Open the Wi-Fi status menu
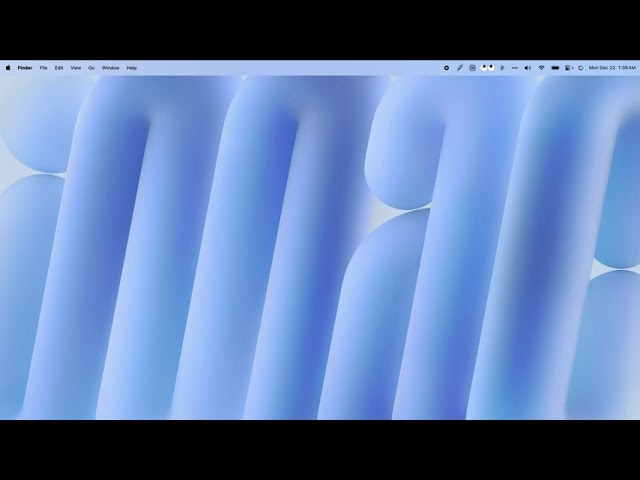 coord(541,68)
